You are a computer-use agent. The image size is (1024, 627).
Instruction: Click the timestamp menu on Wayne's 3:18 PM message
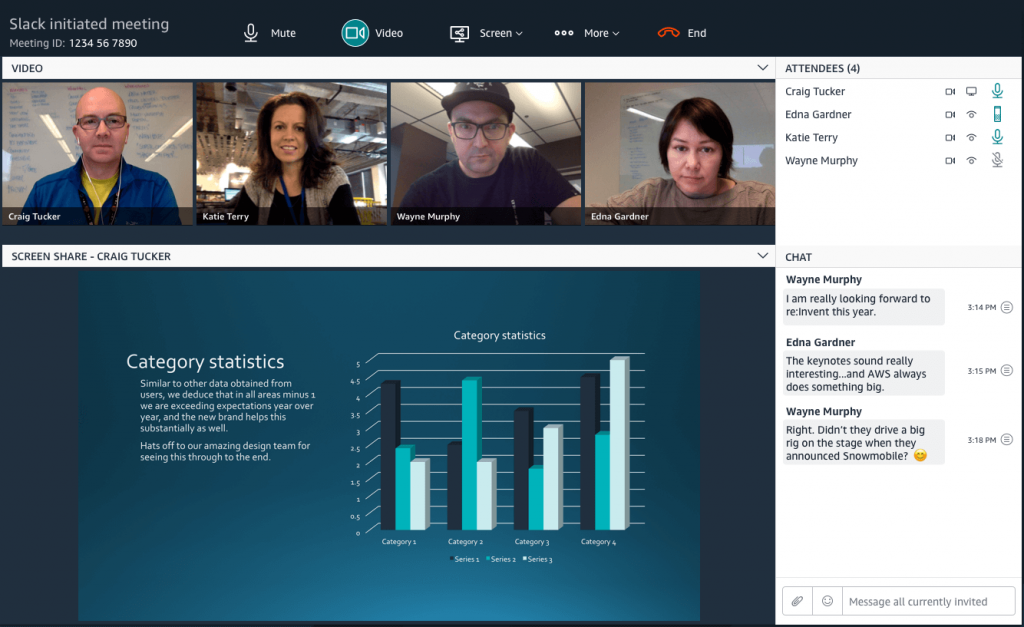click(x=1006, y=440)
